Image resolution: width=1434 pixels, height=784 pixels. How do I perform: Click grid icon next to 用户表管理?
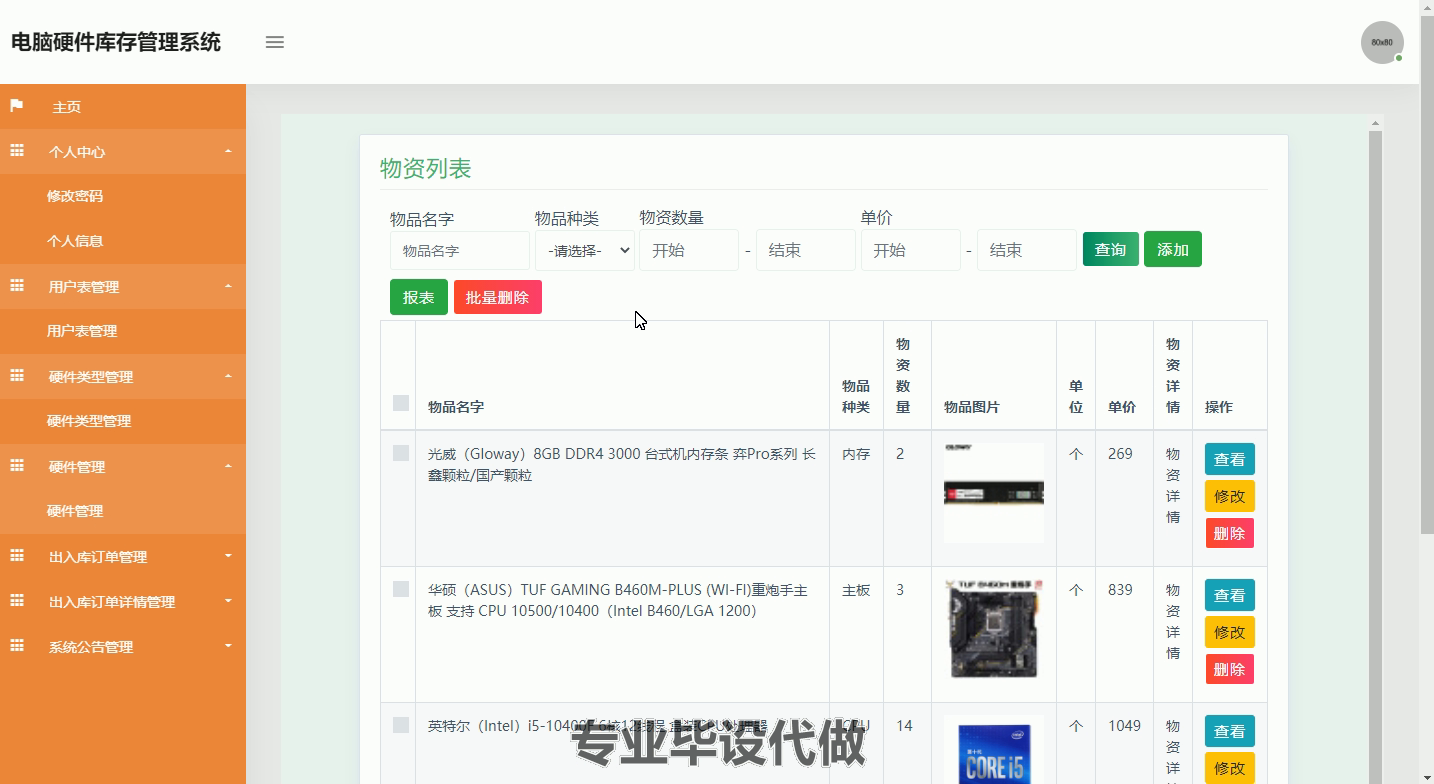(17, 286)
